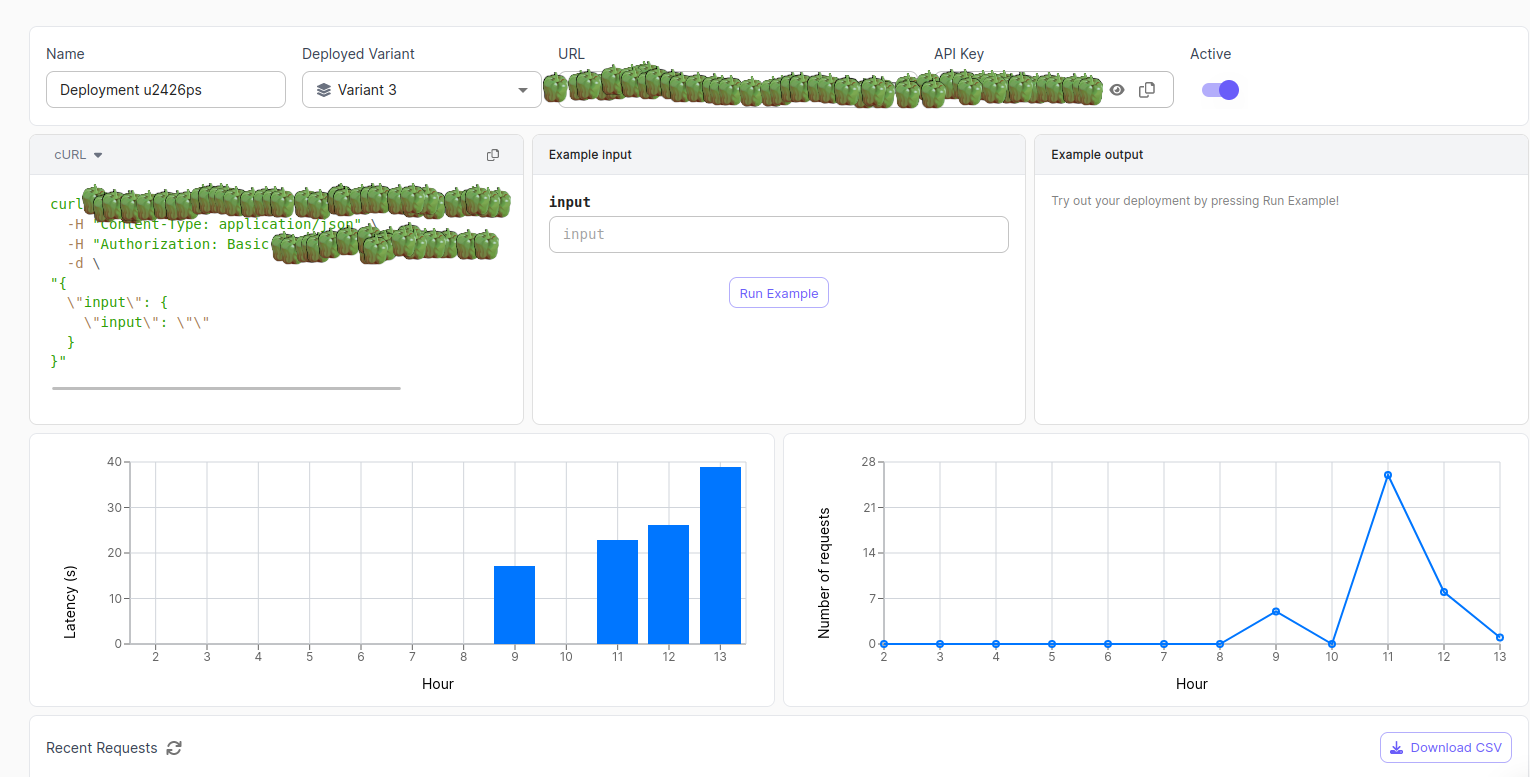The image size is (1530, 777).
Task: Click the code panel horizontal scrollbar
Action: (226, 388)
